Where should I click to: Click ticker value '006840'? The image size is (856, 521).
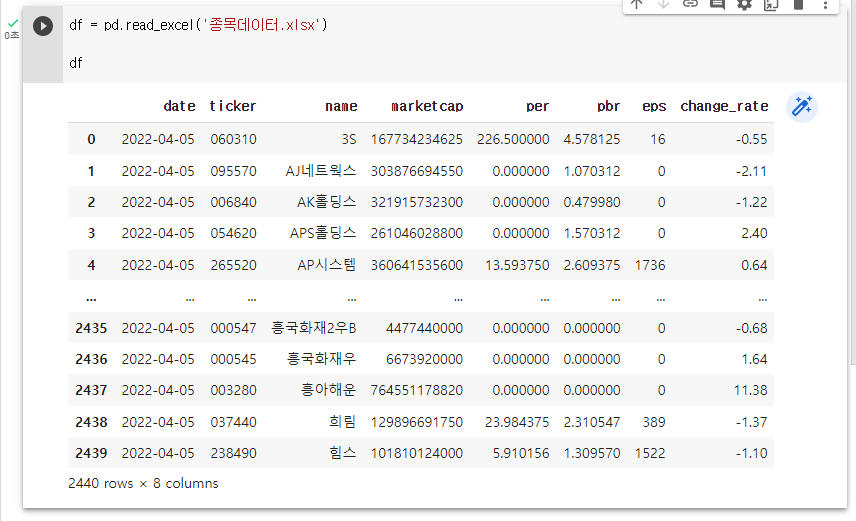[x=233, y=202]
